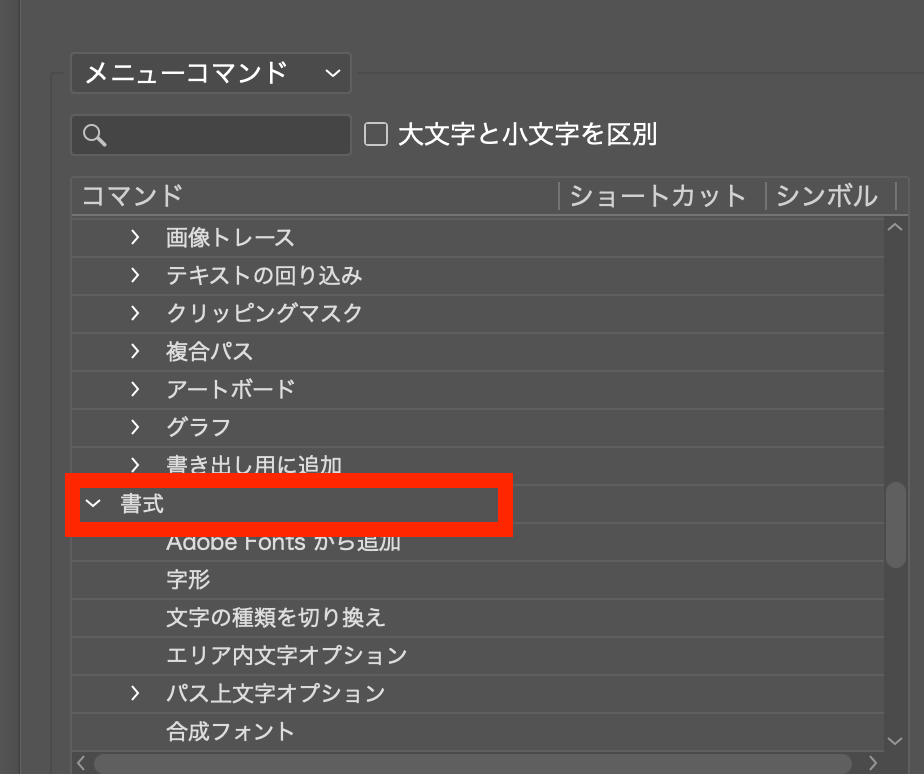The height and width of the screenshot is (774, 924).
Task: Select the テキストの回り込み command
Action: coord(264,275)
